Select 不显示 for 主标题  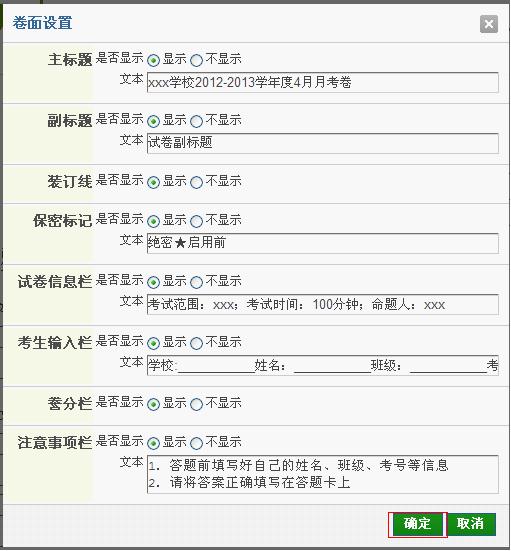pyautogui.click(x=196, y=60)
